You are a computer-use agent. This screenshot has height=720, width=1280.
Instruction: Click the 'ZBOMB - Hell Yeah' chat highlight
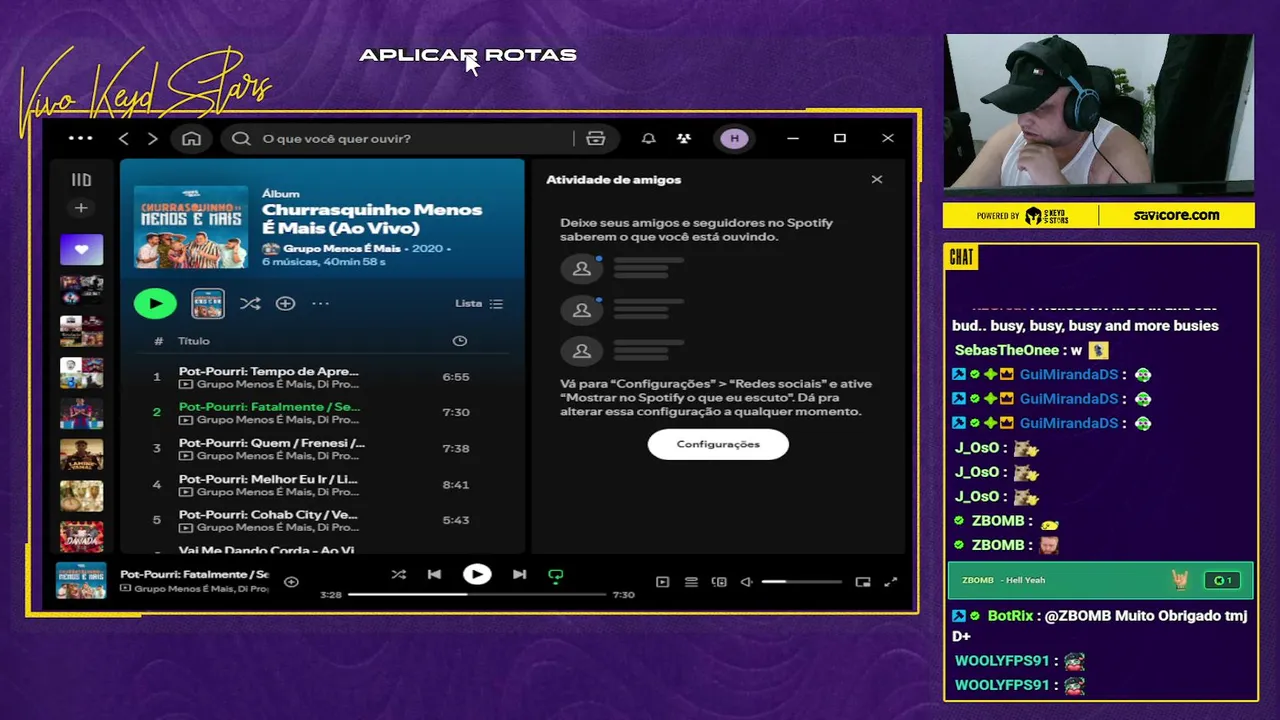click(1099, 580)
